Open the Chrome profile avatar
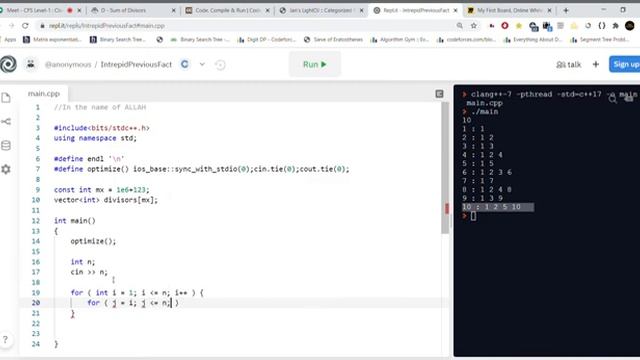 coord(630,26)
